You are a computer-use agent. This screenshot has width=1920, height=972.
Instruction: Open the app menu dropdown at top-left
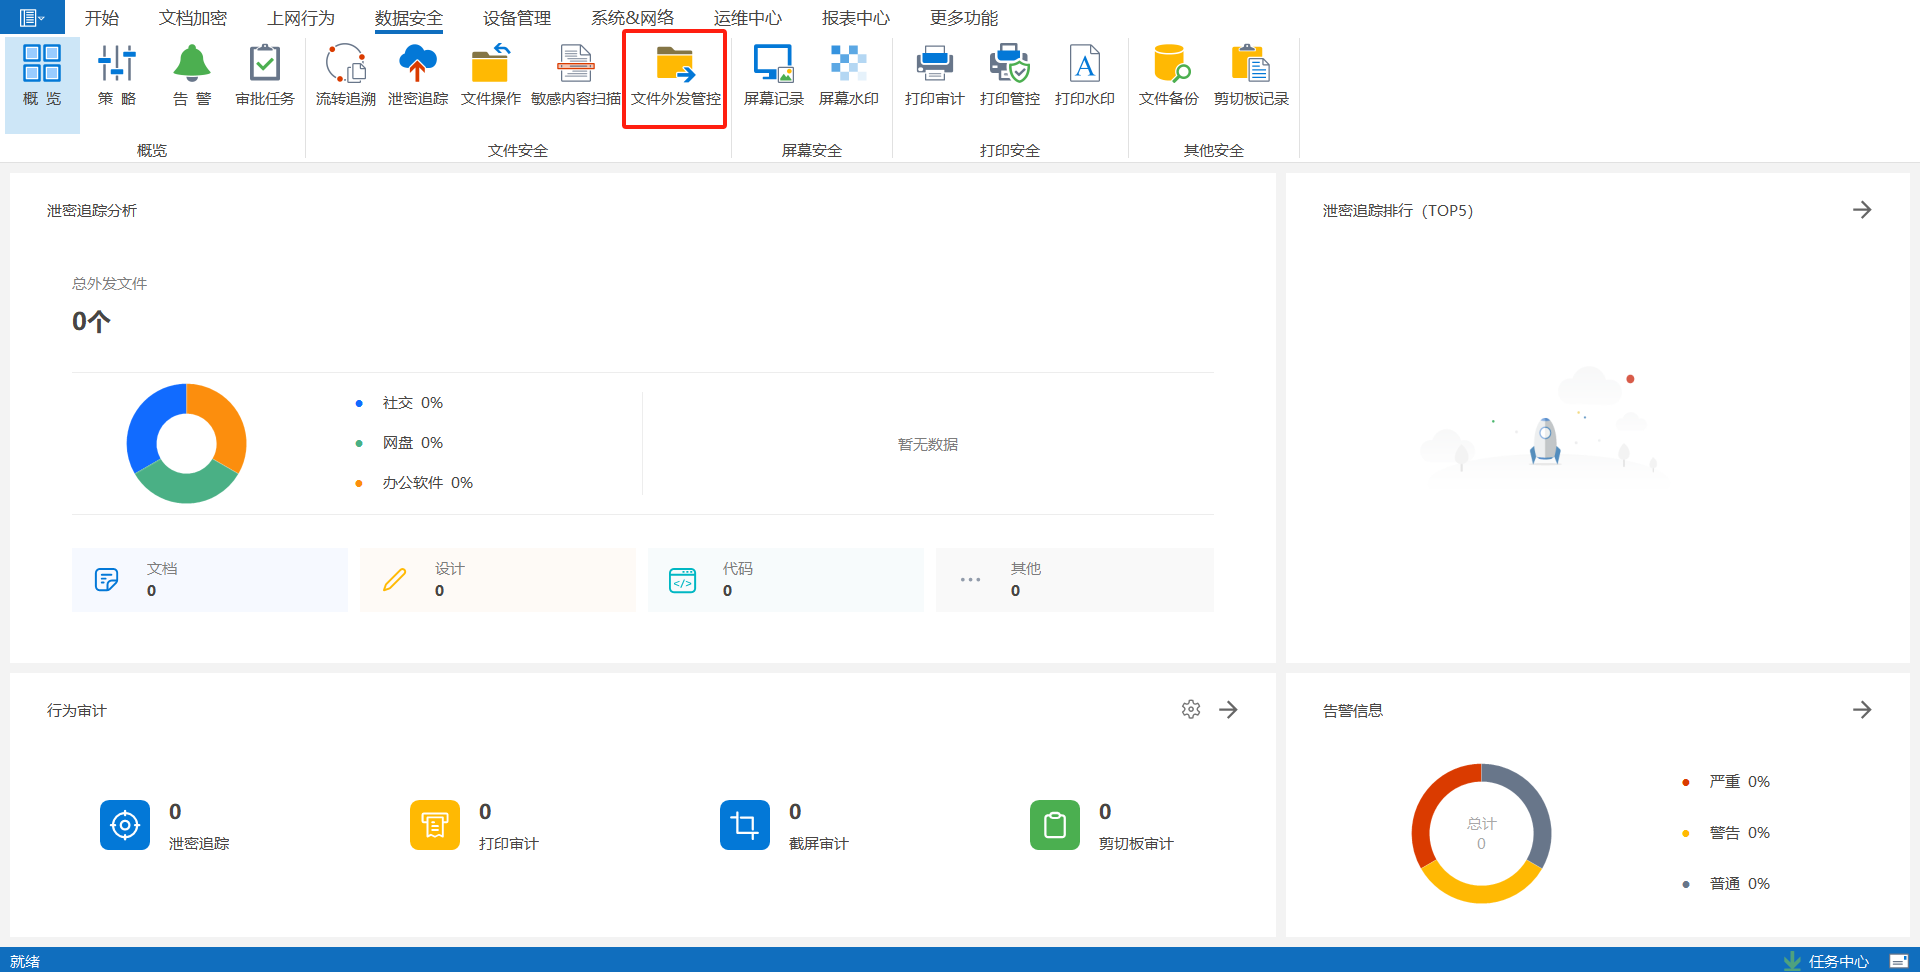click(x=32, y=18)
